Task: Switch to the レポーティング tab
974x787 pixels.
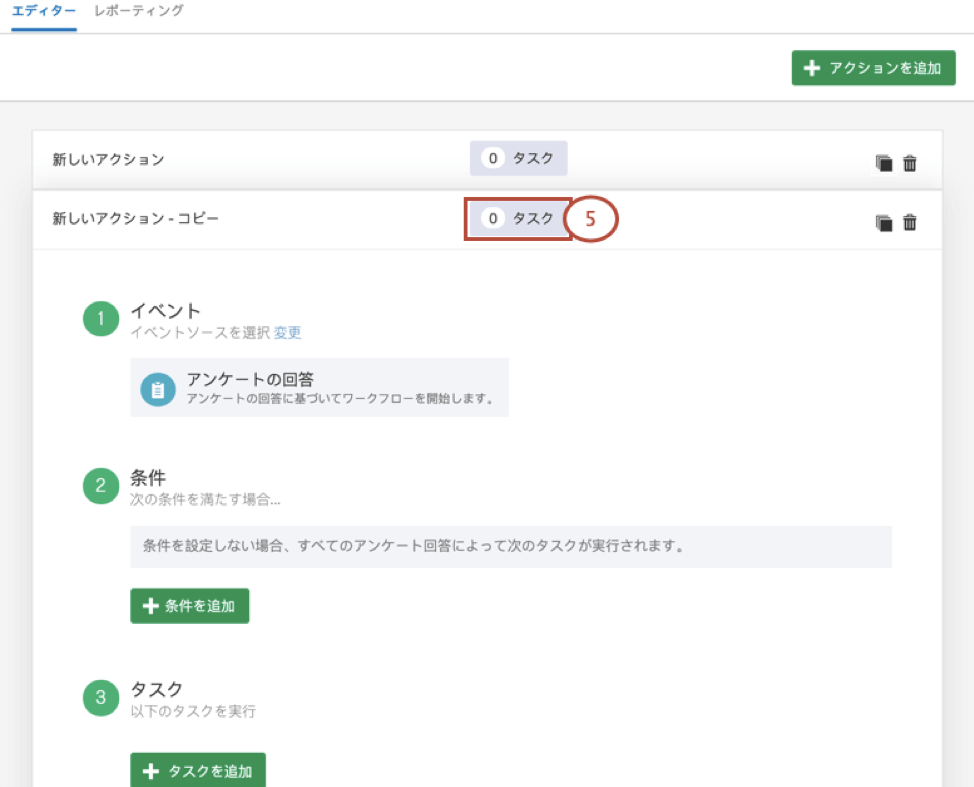Action: click(x=137, y=12)
